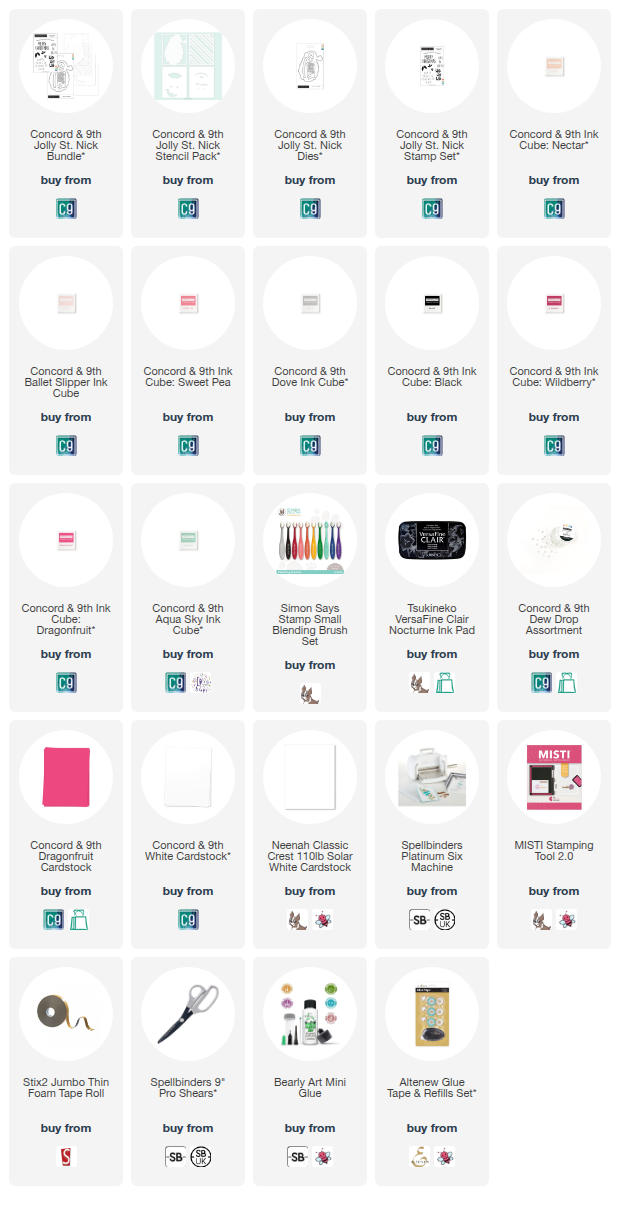
Task: Click Bearly Art Mini Glue product title
Action: click(x=310, y=1088)
